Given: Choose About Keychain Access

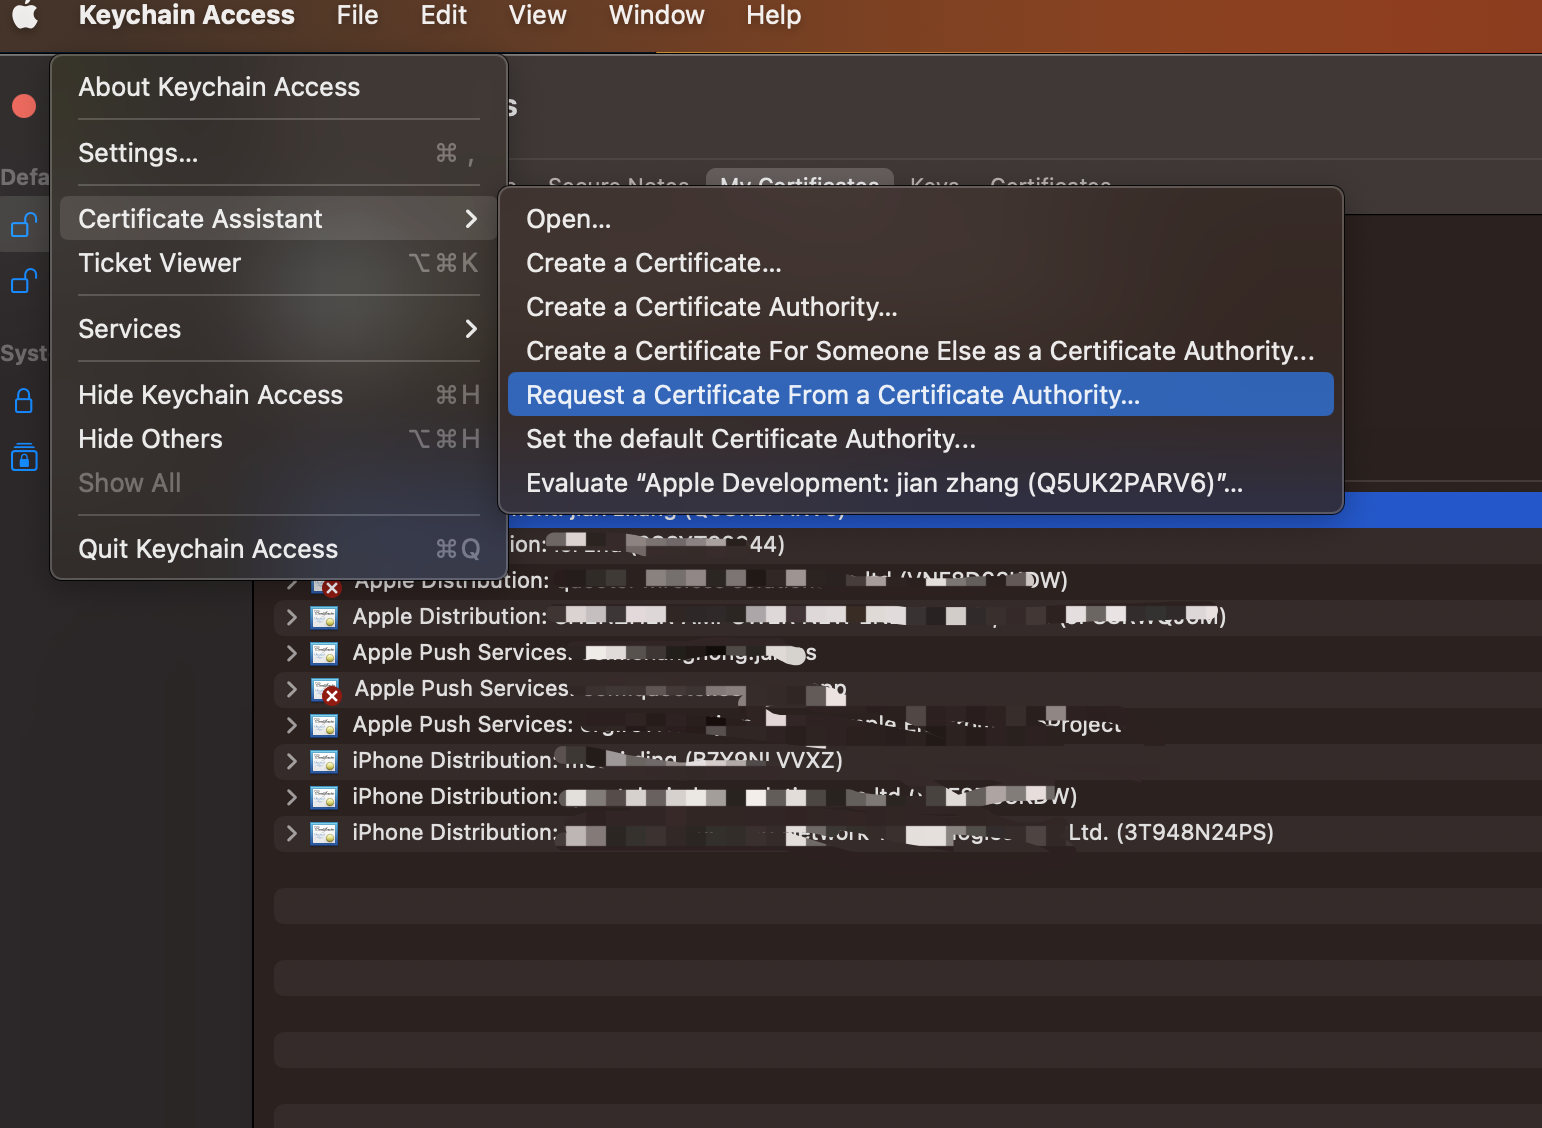Looking at the screenshot, I should coord(279,87).
